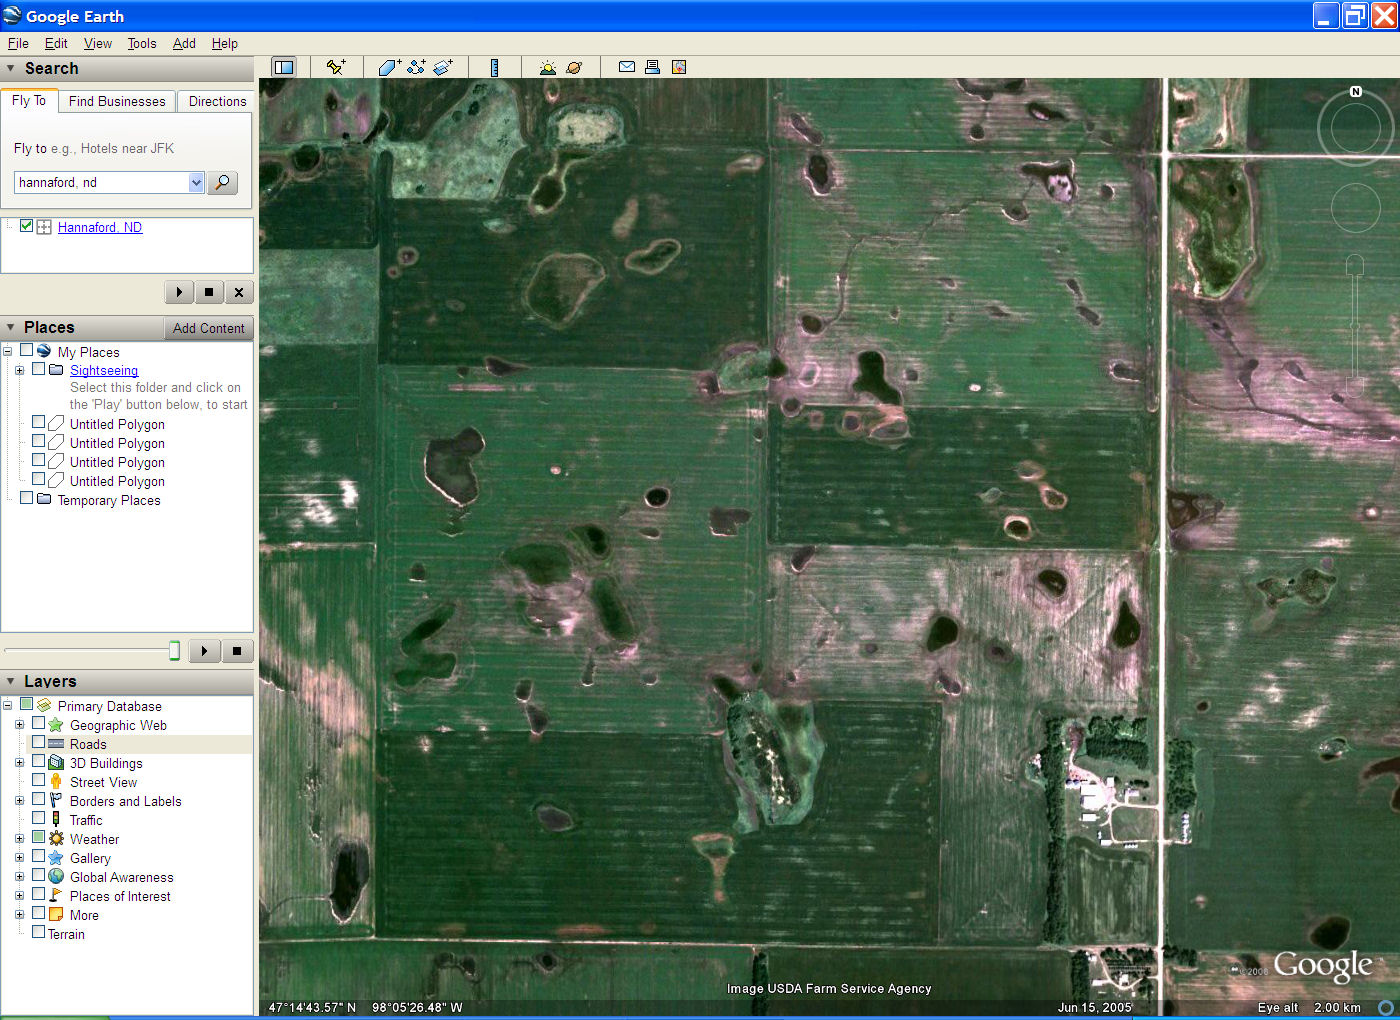This screenshot has width=1400, height=1020.
Task: Select the Places of Interest layer row
Action: [x=120, y=896]
